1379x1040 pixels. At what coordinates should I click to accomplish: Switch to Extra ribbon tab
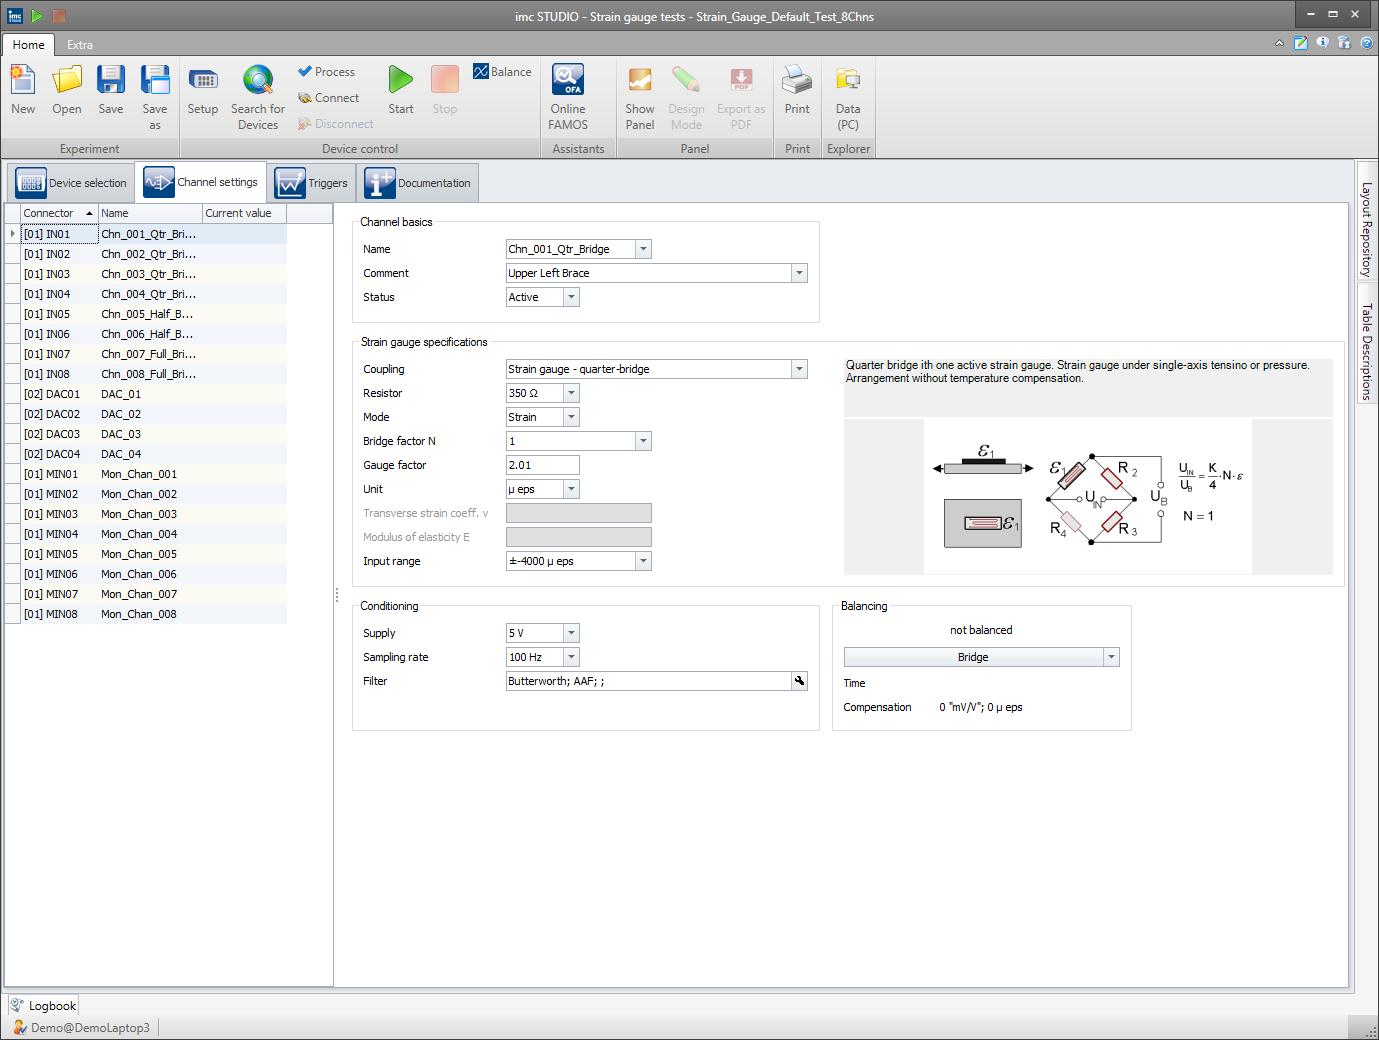(80, 44)
